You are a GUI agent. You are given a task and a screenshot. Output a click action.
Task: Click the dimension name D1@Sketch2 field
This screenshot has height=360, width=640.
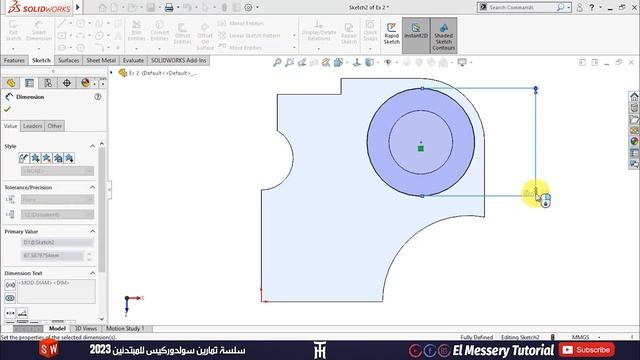point(57,242)
